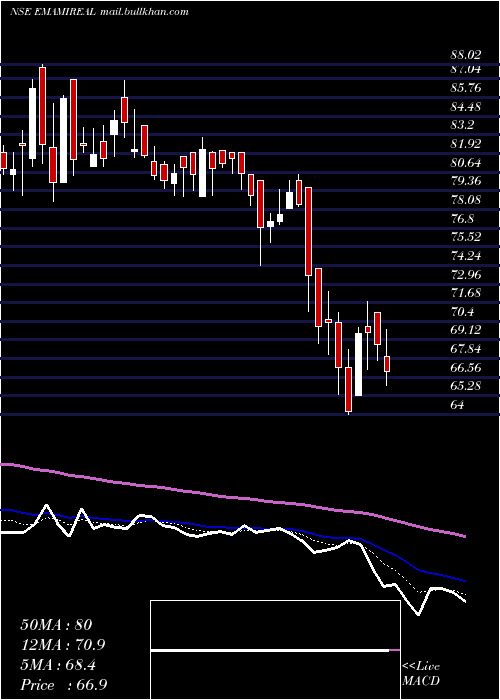This screenshot has height=700, width=500.
Task: Select the 71.68 price axis label
Action: (466, 293)
